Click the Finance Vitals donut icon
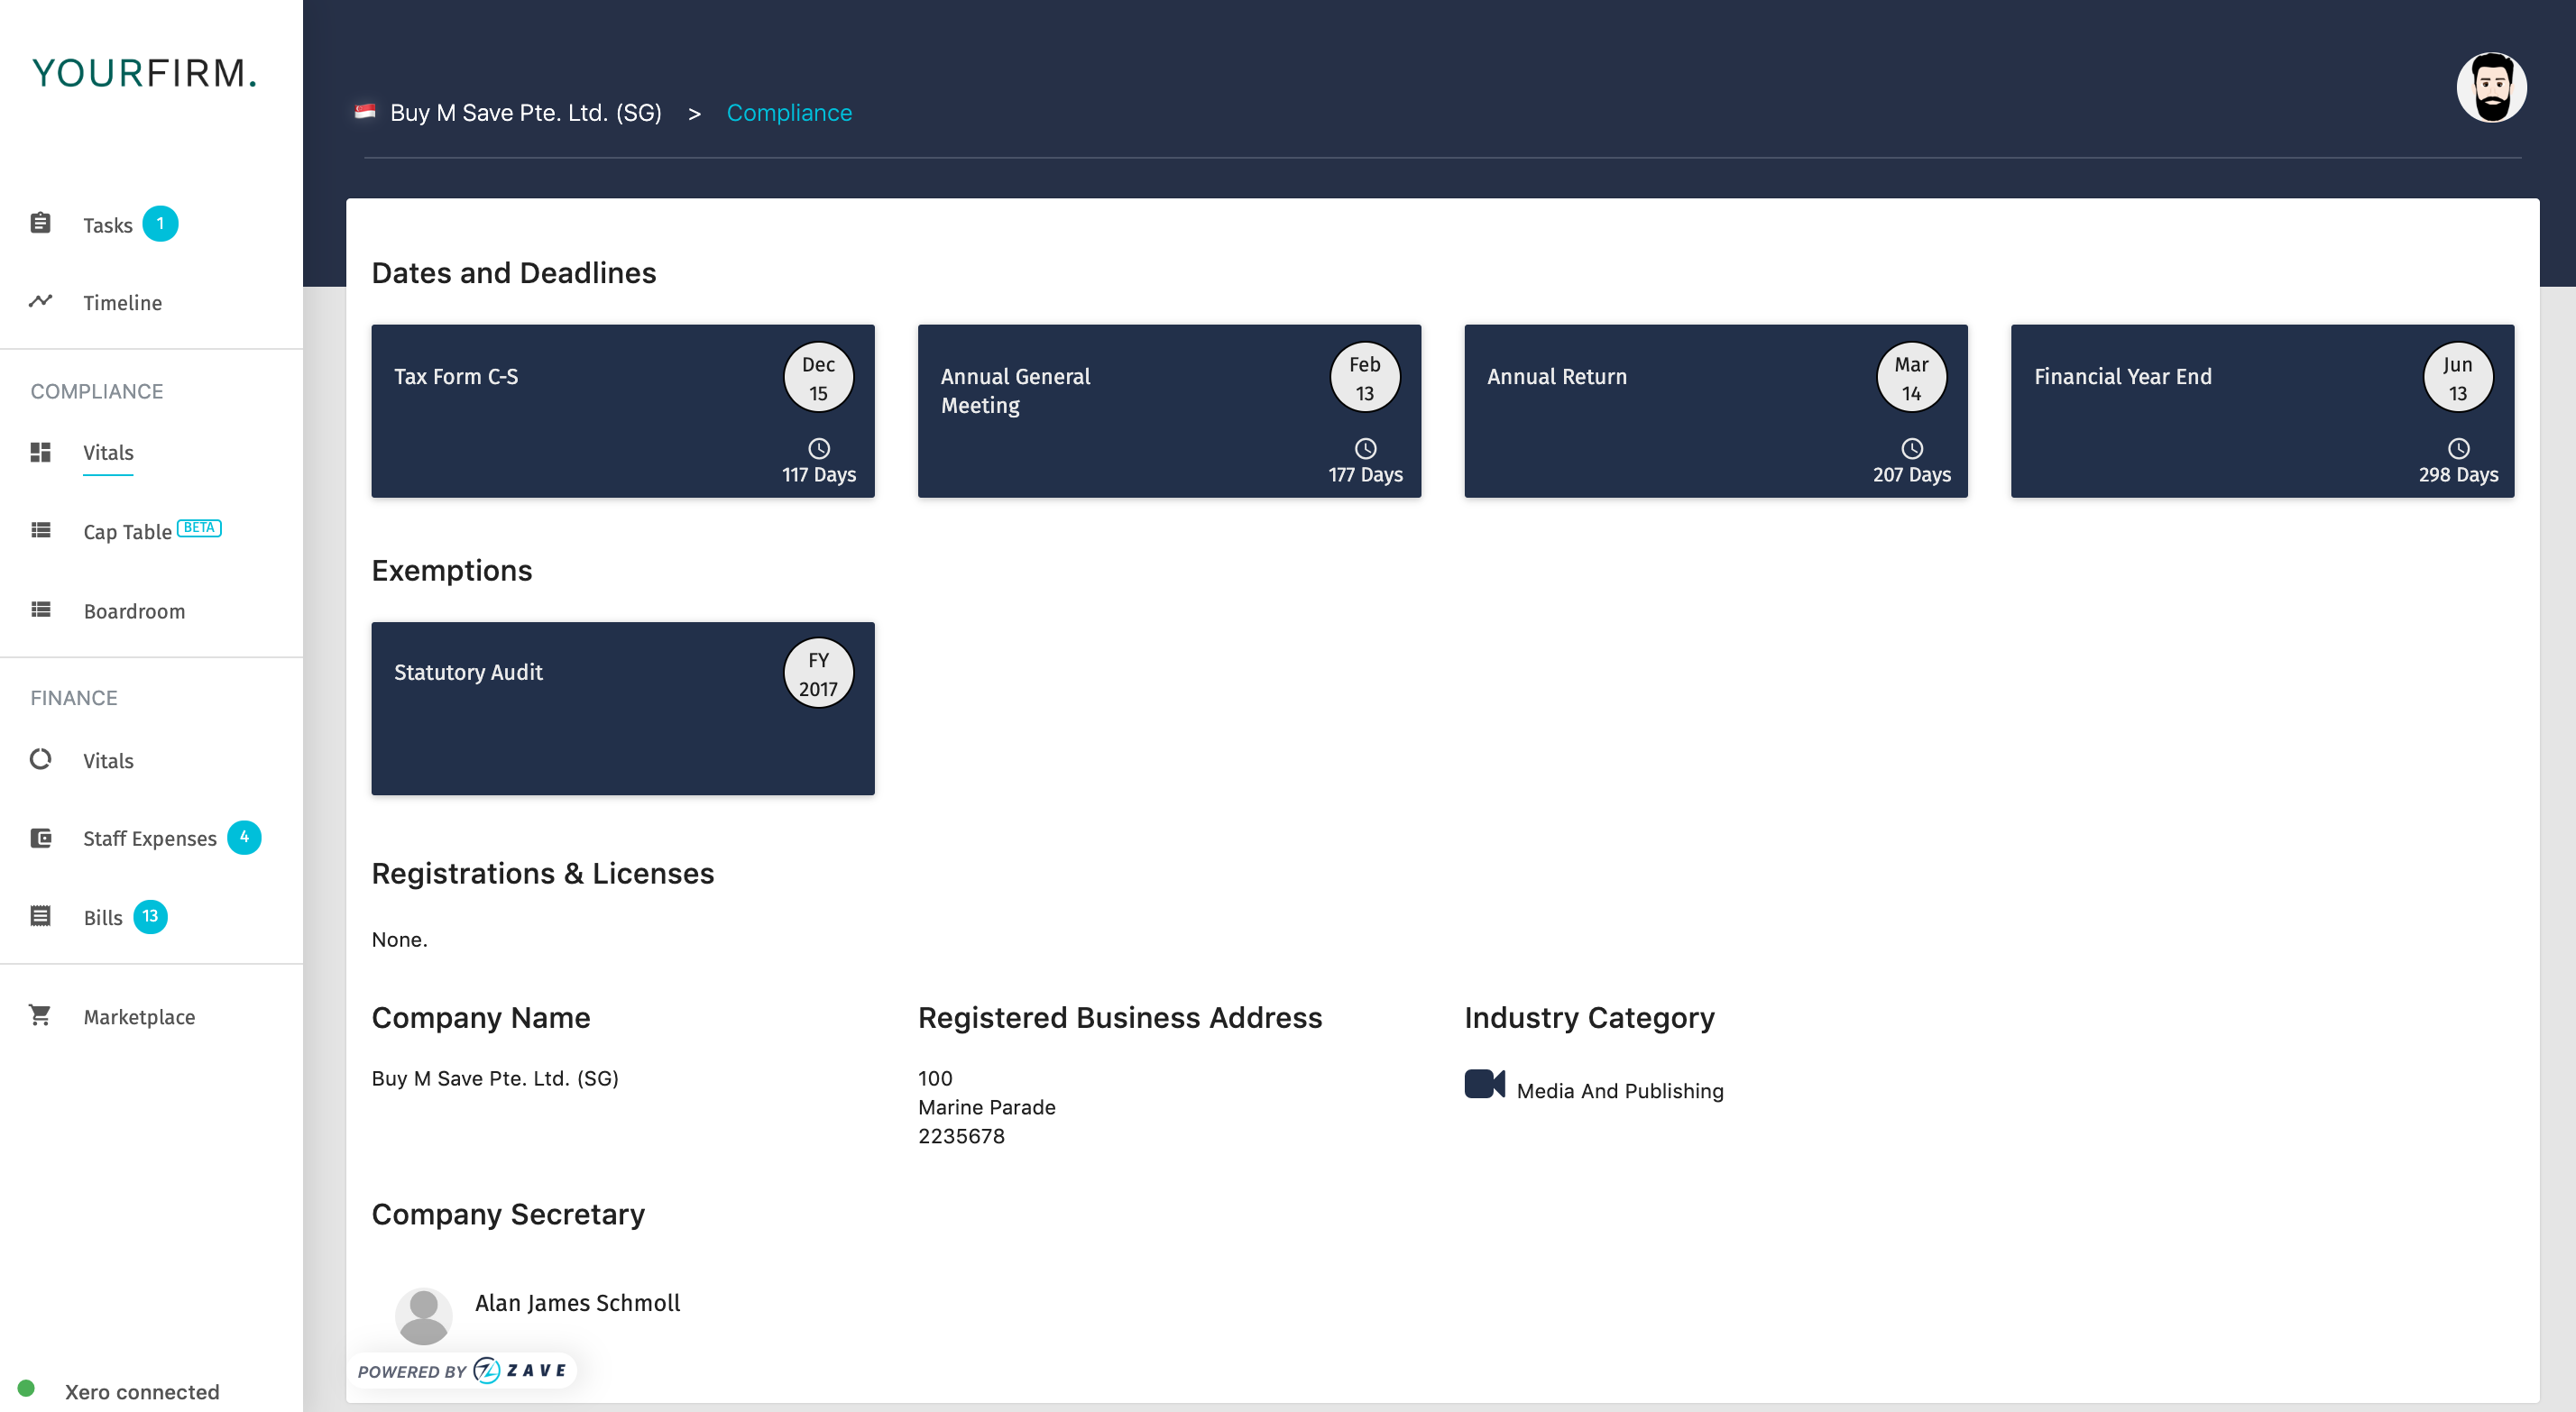Viewport: 2576px width, 1412px height. [x=40, y=759]
